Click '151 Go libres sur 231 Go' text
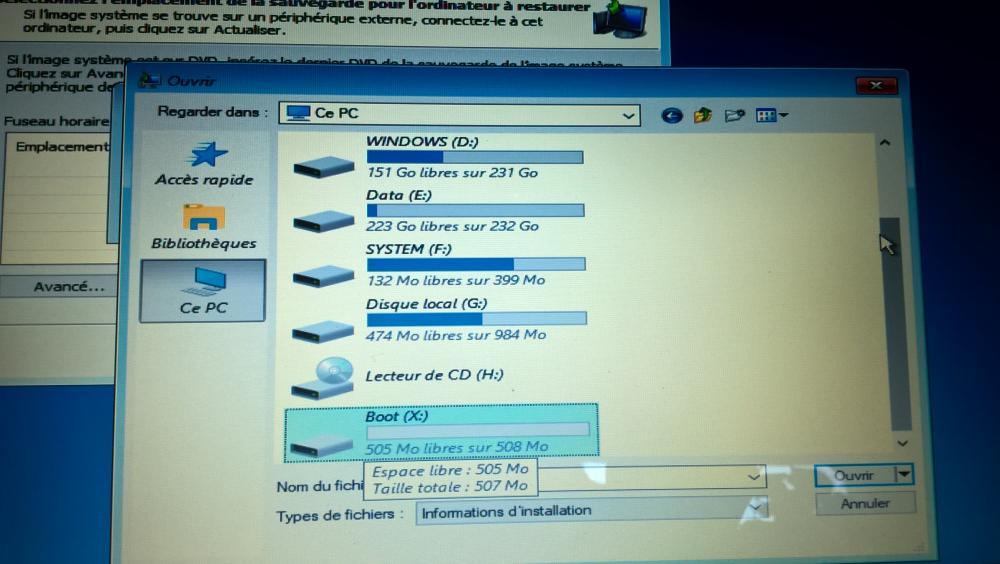This screenshot has width=1000, height=564. [453, 172]
